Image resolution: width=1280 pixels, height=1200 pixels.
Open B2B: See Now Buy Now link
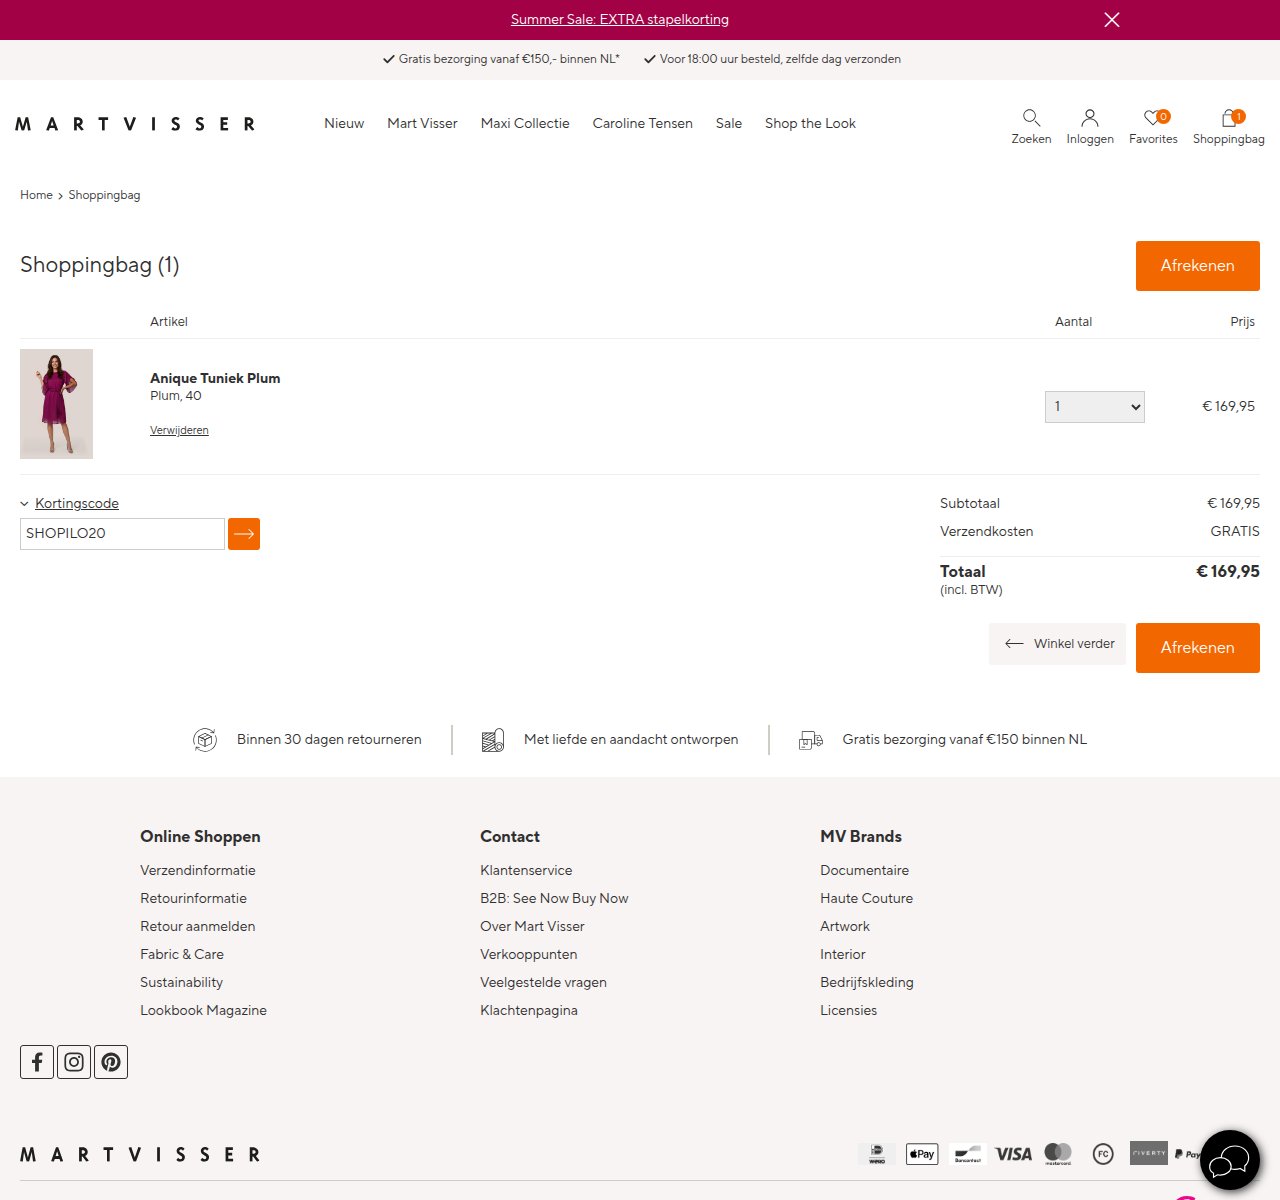(554, 898)
